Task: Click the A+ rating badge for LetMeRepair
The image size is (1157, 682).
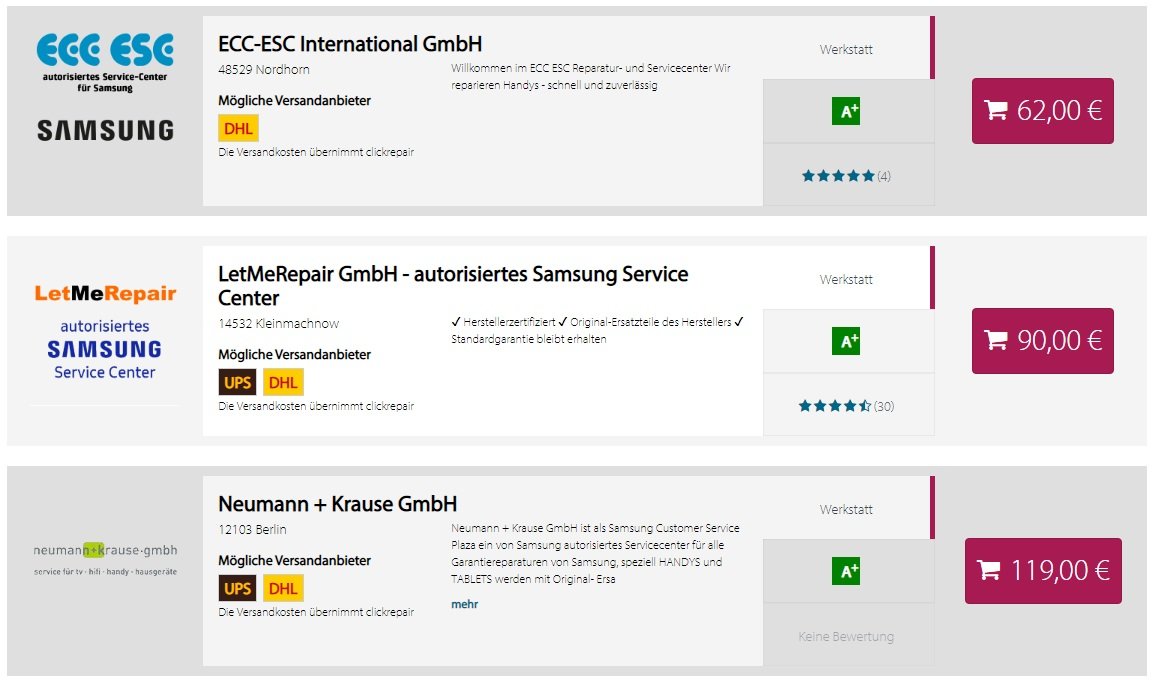Action: (846, 341)
